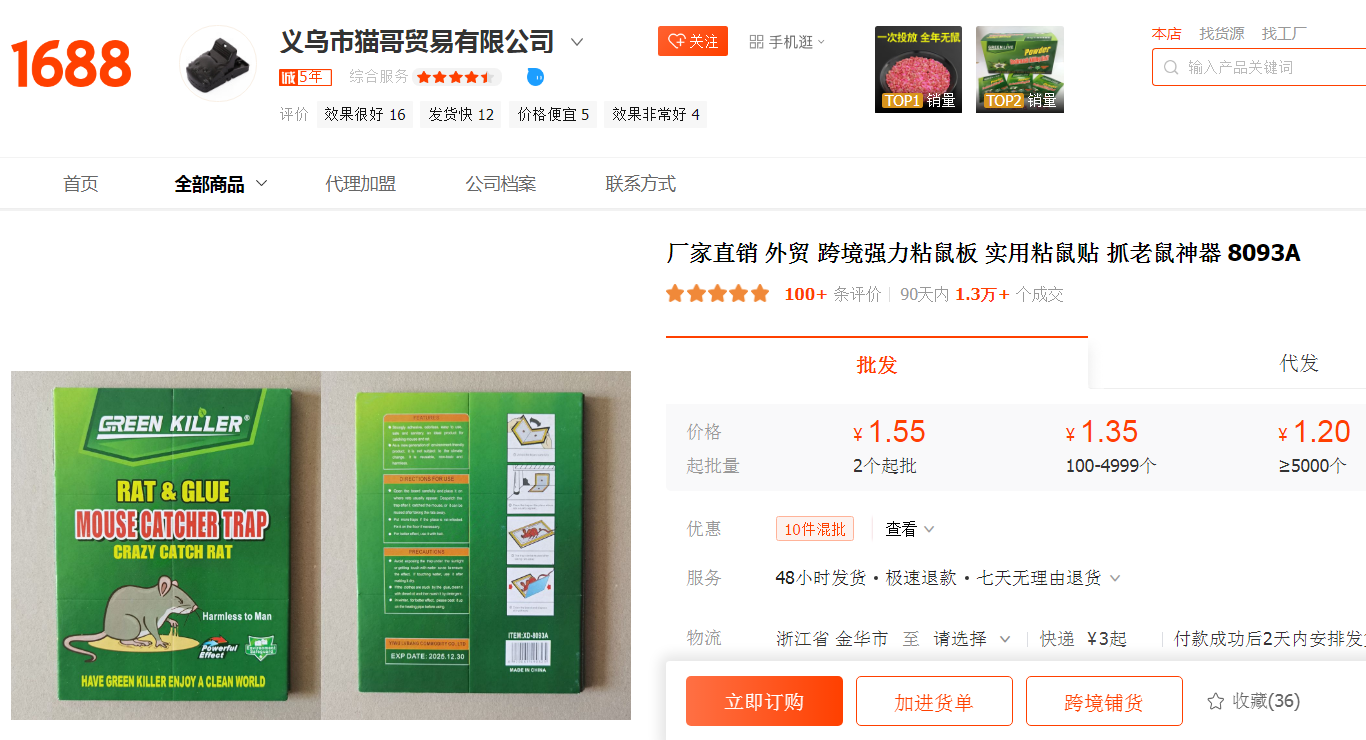
Task: Click 快递 ¥3起 shipping fee
Action: coord(1083,639)
